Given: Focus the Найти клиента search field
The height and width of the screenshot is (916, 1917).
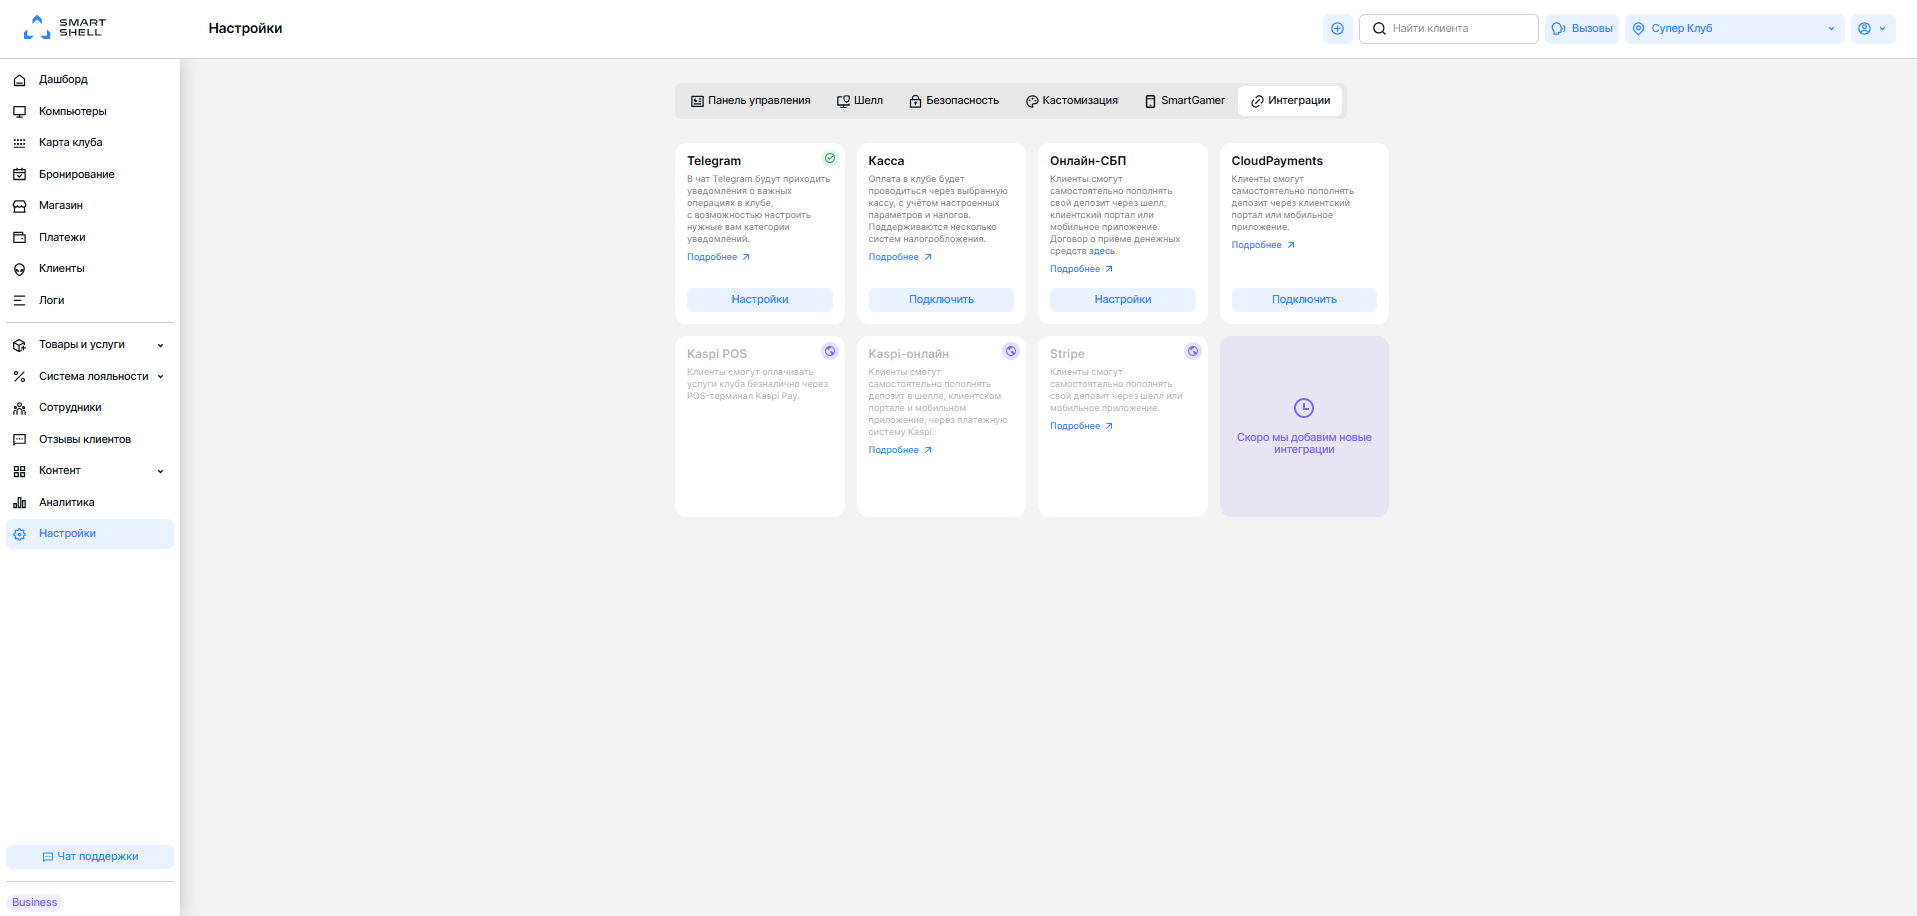Looking at the screenshot, I should tap(1448, 29).
